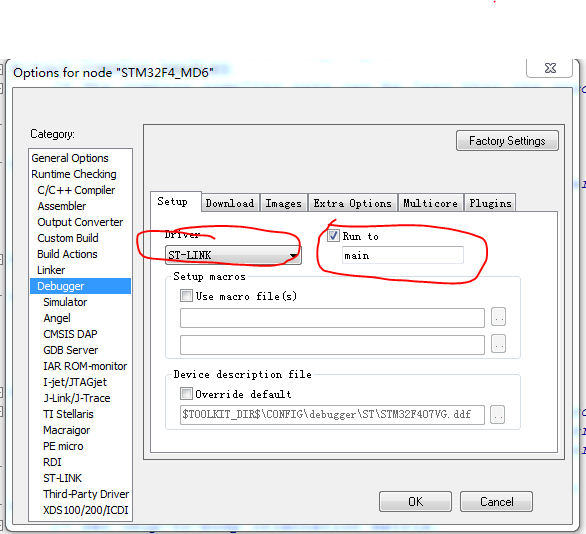Image resolution: width=586 pixels, height=534 pixels.
Task: Toggle the Run to checkbox
Action: pyautogui.click(x=333, y=236)
